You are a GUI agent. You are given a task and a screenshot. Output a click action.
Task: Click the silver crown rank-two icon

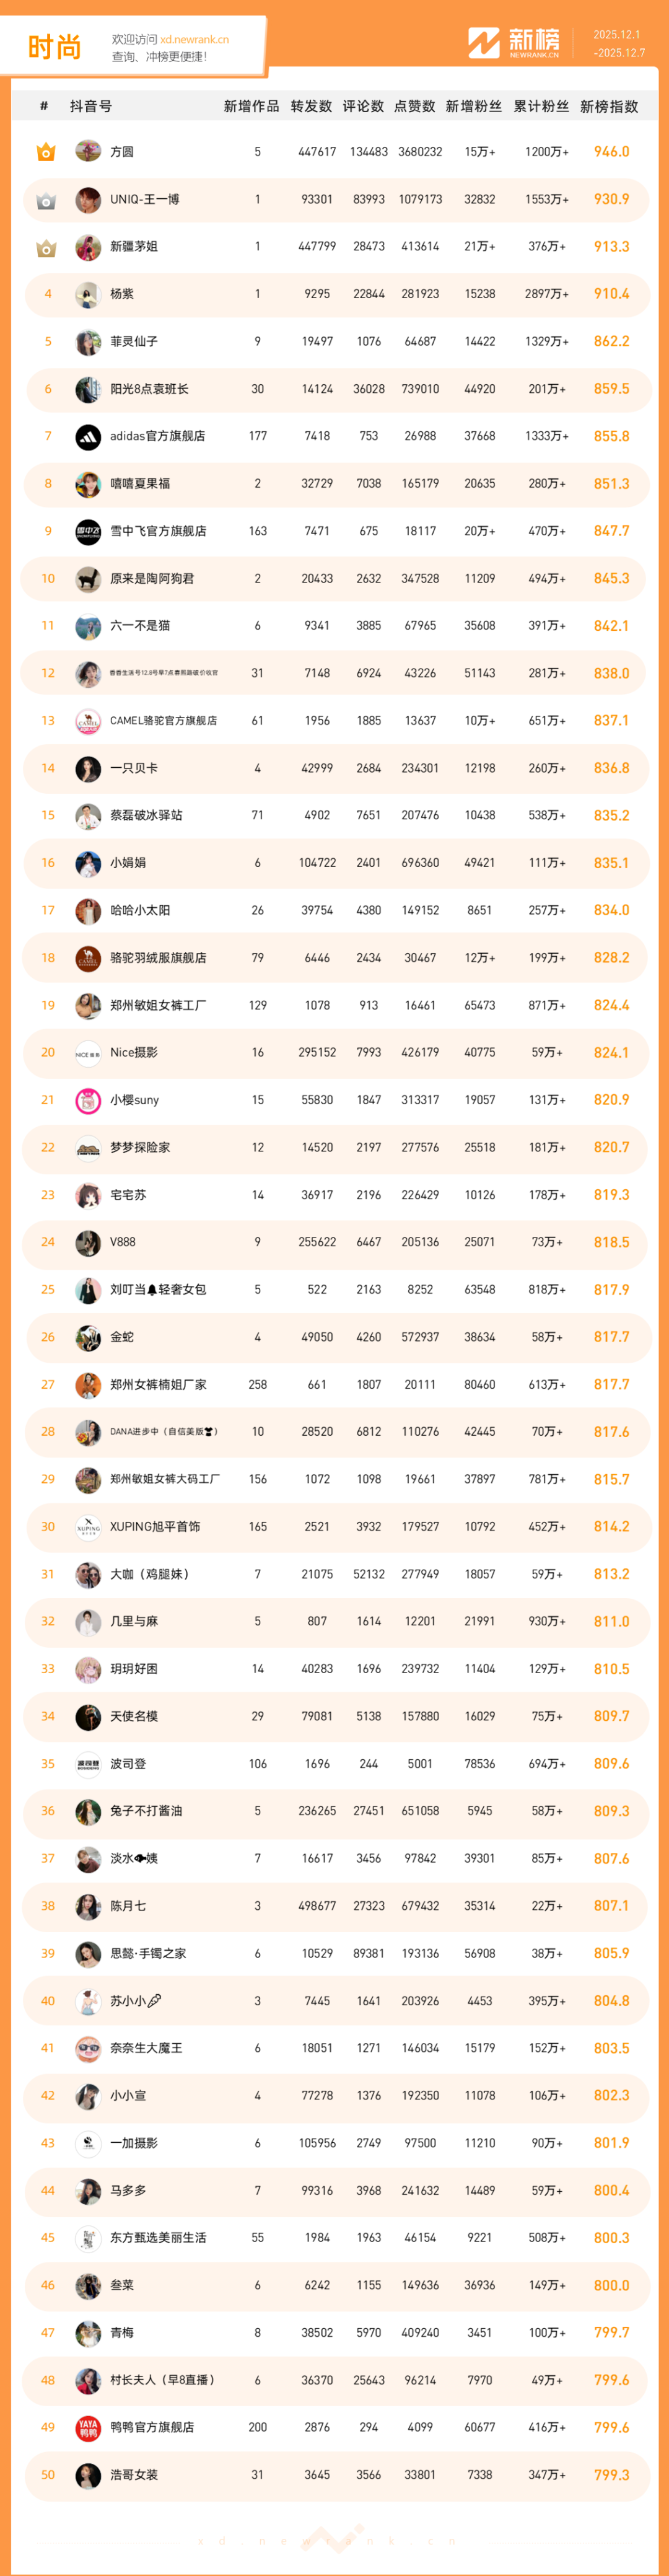(x=46, y=200)
